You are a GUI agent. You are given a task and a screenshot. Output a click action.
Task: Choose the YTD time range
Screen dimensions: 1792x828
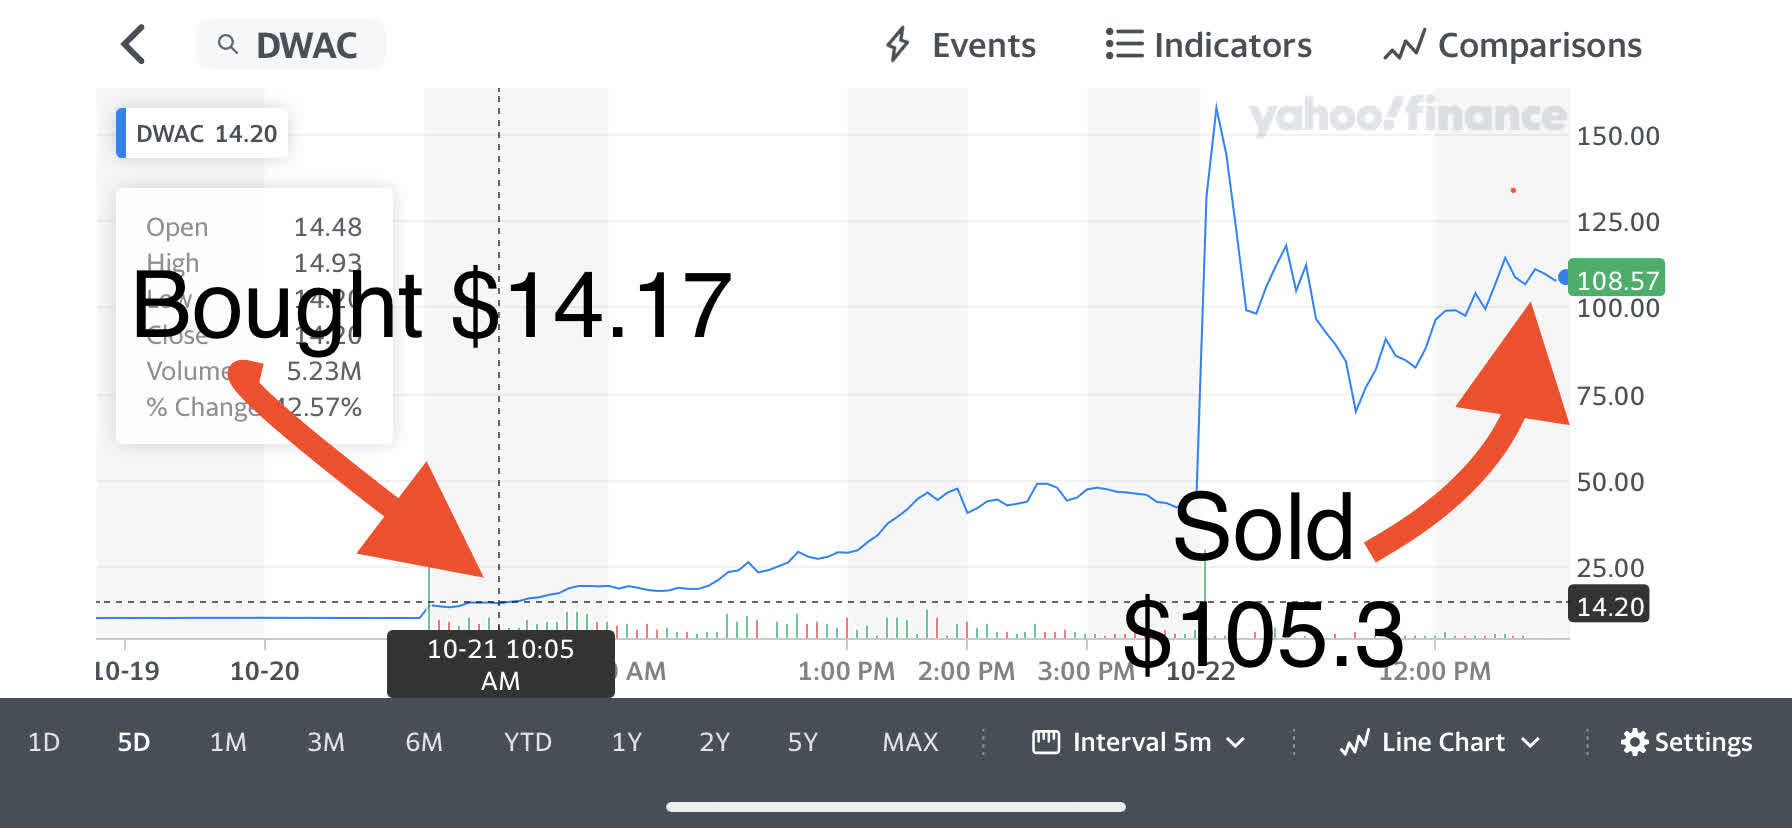coord(528,742)
